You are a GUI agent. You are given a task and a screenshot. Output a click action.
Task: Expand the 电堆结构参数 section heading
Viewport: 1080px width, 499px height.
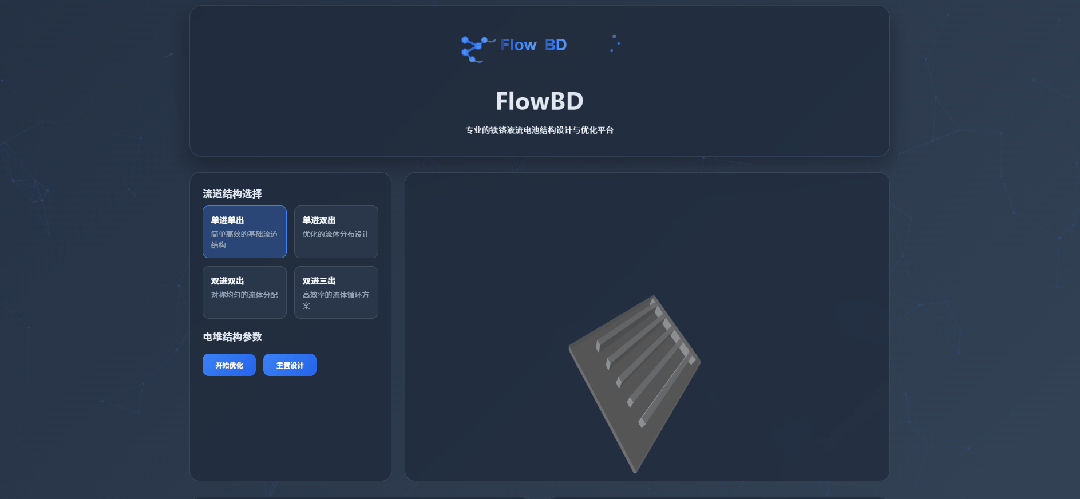232,337
